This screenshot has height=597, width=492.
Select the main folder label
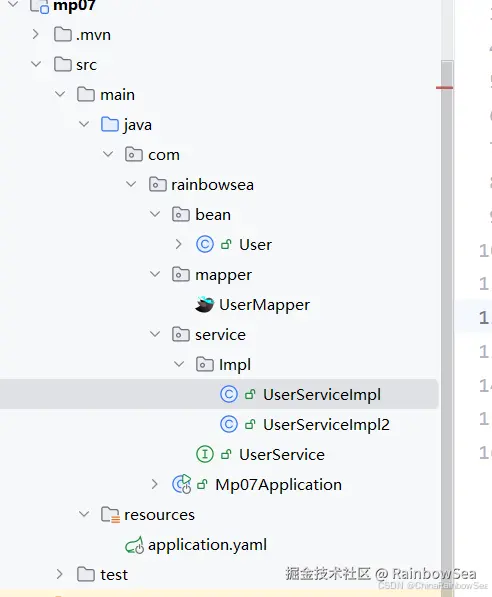tap(117, 94)
